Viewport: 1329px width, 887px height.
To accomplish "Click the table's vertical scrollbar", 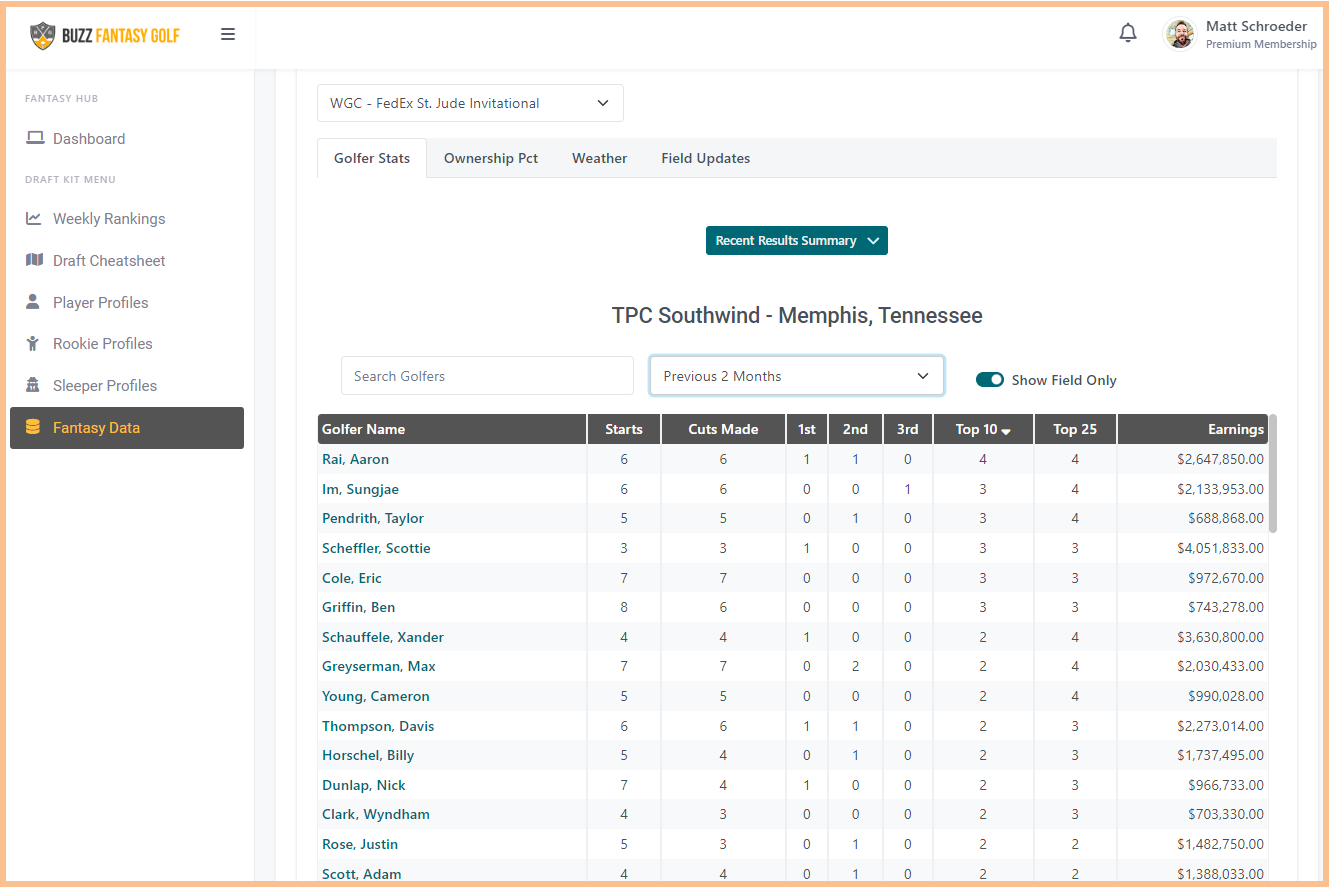I will (x=1273, y=474).
